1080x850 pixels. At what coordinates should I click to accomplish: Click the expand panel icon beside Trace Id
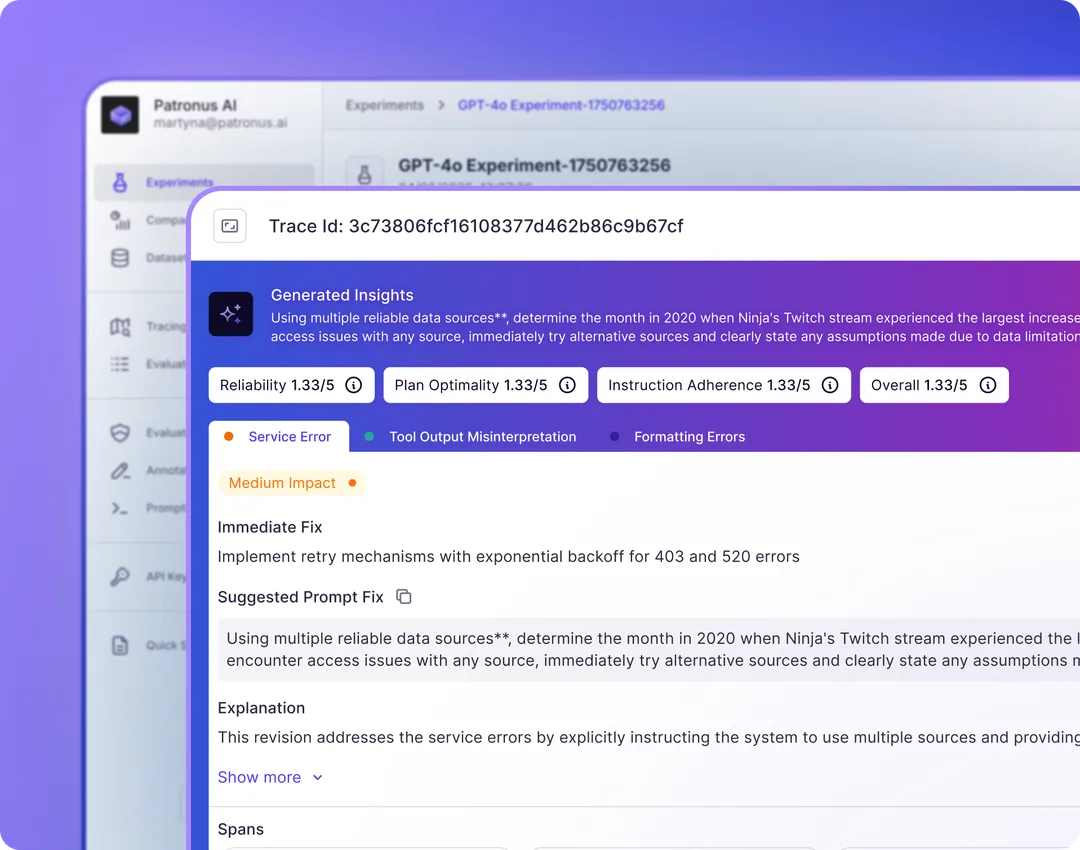[230, 226]
